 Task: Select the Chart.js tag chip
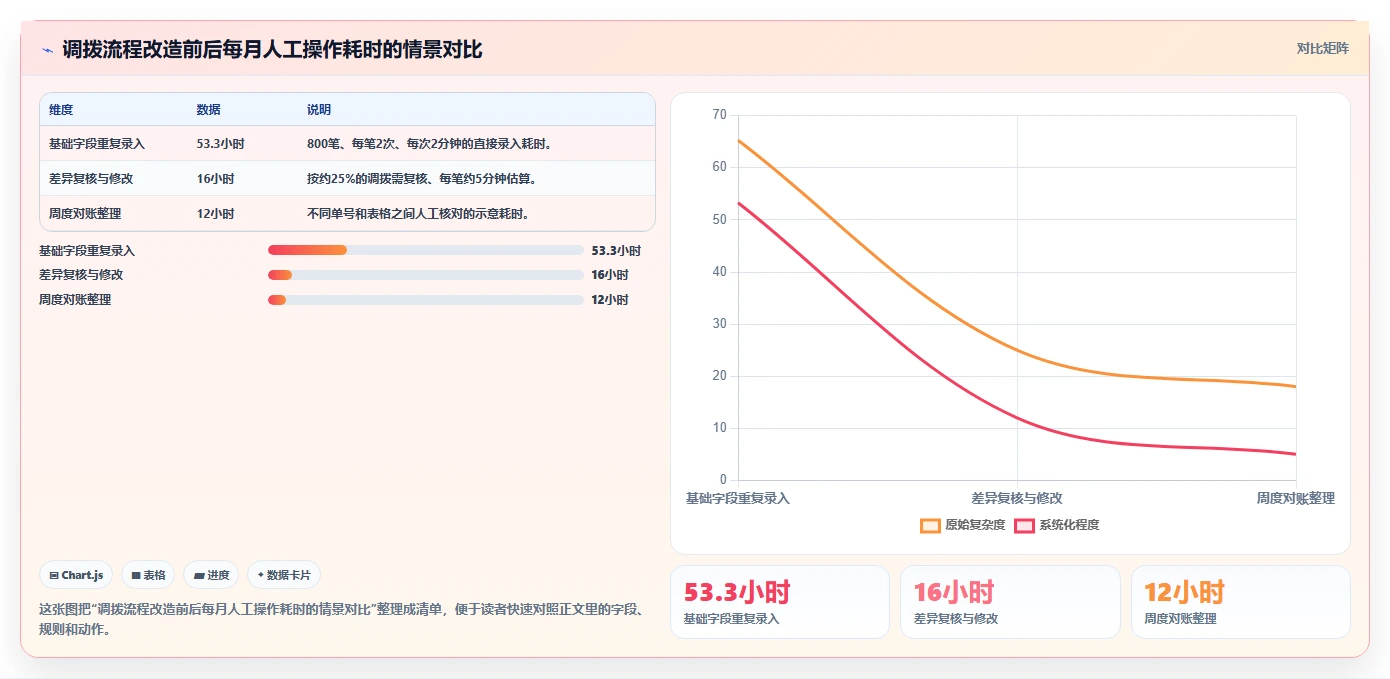77,575
